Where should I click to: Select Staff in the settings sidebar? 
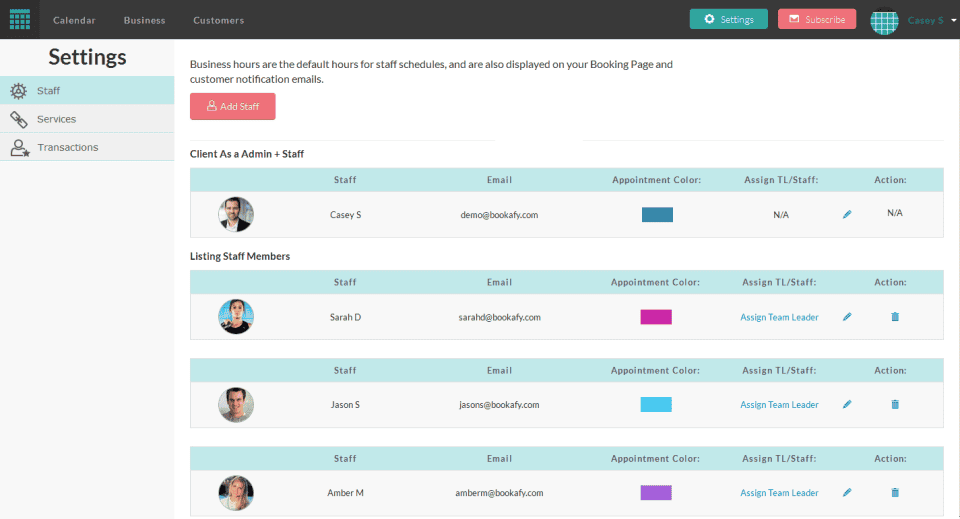click(49, 91)
